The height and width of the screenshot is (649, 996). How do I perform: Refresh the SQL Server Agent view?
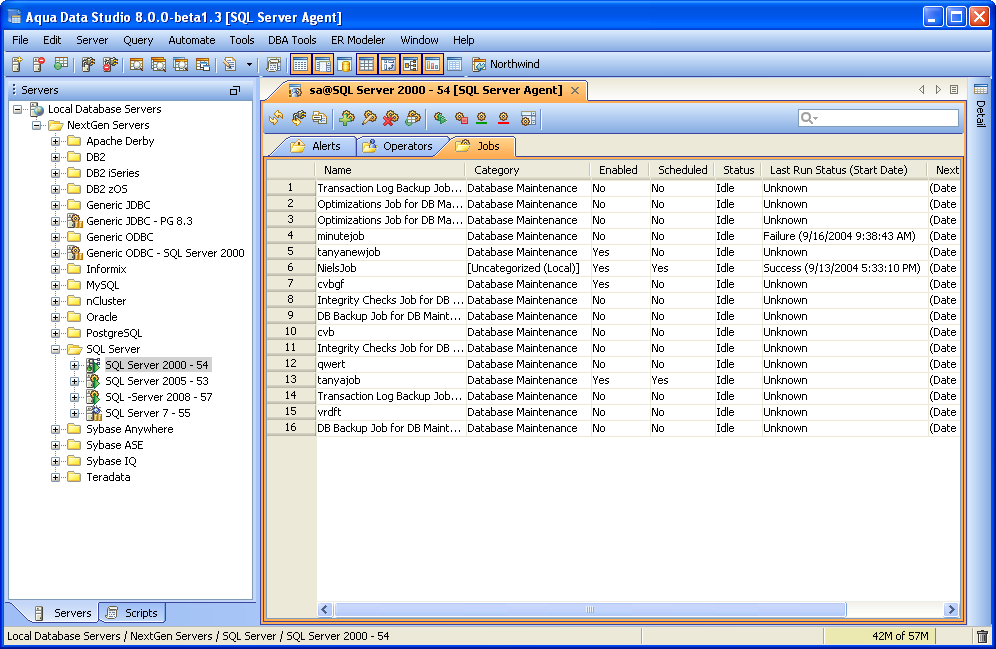(276, 118)
